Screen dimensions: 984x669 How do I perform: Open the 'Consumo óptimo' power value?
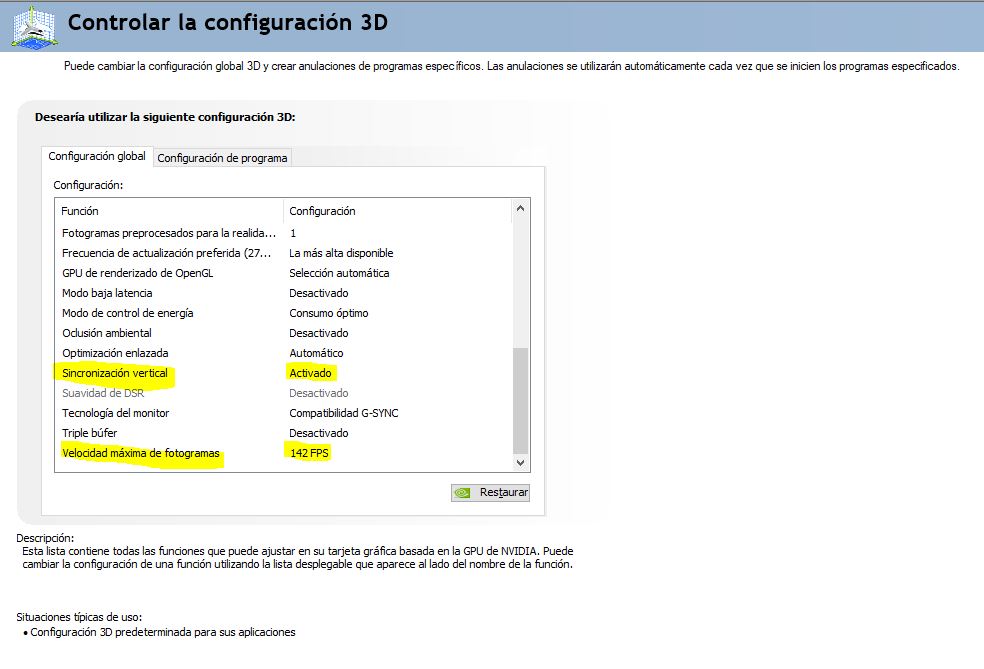[329, 313]
